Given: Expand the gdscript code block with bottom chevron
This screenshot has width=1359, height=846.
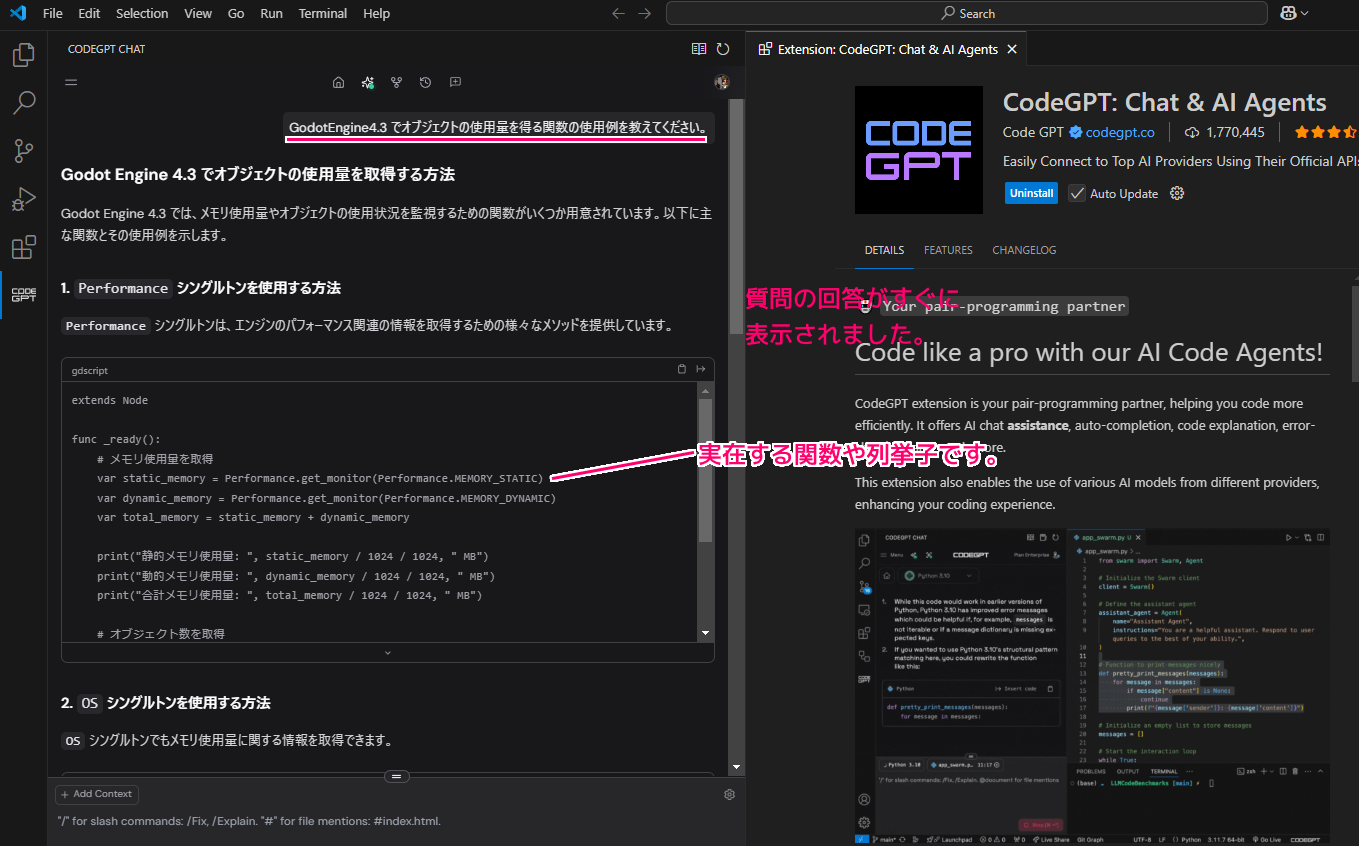Looking at the screenshot, I should [x=388, y=652].
